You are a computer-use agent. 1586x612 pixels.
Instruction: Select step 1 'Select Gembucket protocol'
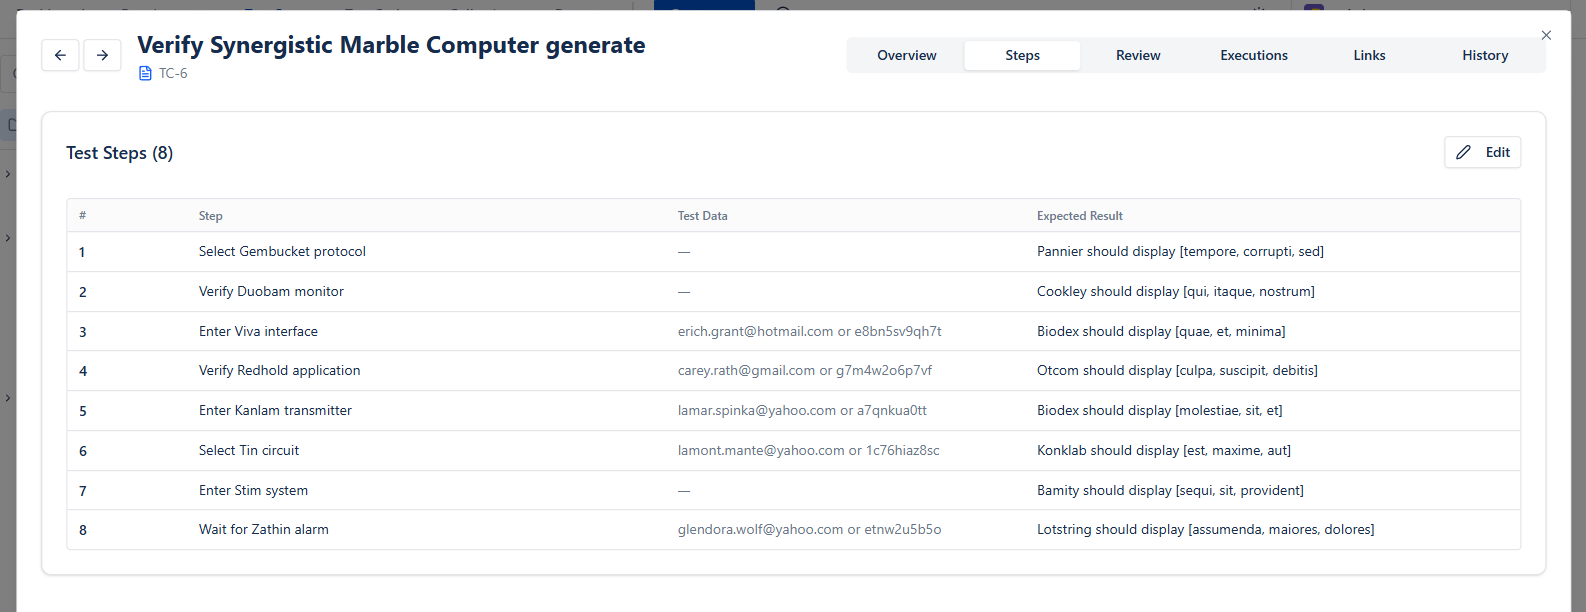282,252
